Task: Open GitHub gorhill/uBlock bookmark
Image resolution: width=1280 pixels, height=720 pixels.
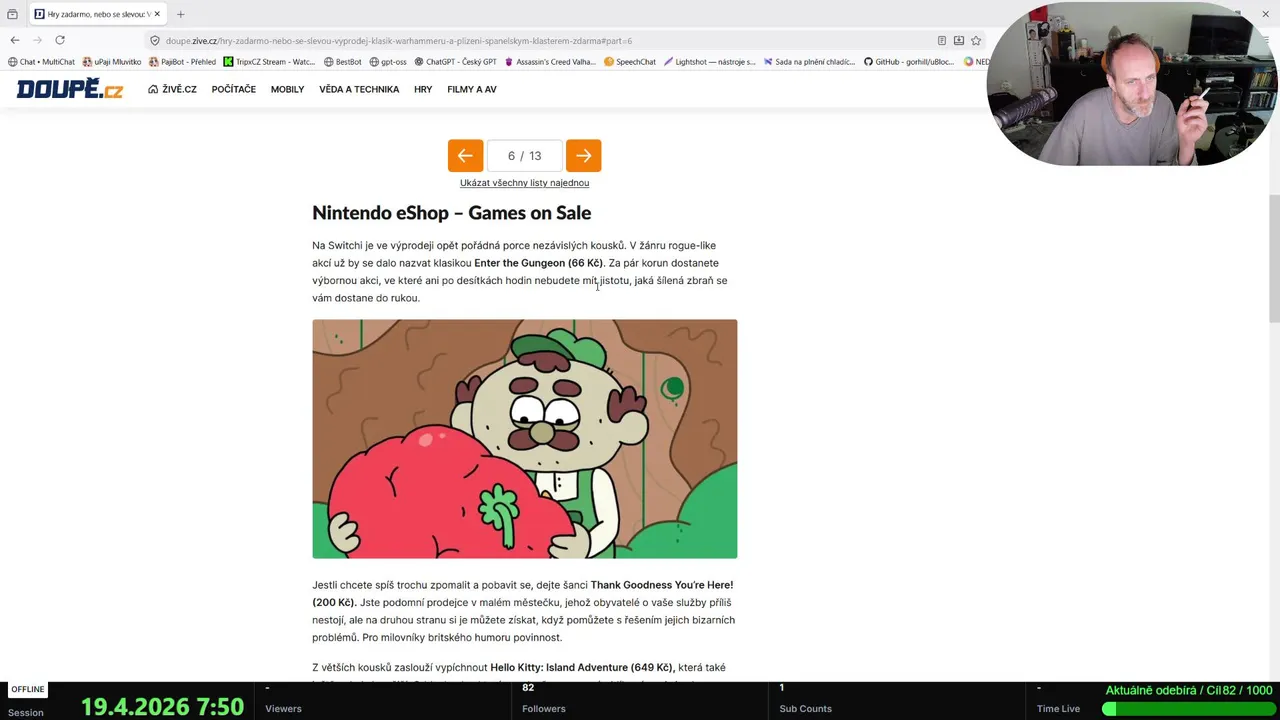Action: pyautogui.click(x=909, y=62)
